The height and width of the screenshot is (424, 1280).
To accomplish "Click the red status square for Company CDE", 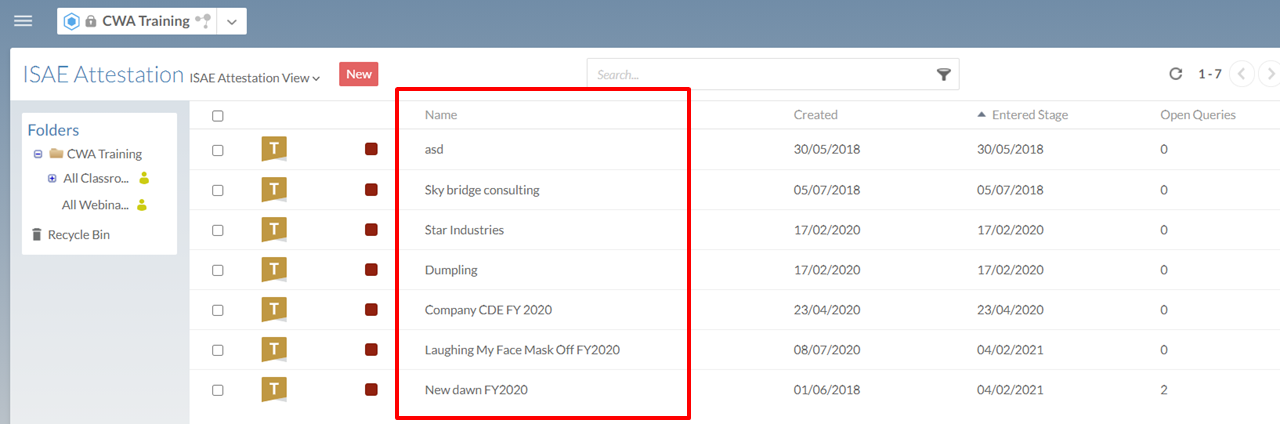I will [371, 310].
